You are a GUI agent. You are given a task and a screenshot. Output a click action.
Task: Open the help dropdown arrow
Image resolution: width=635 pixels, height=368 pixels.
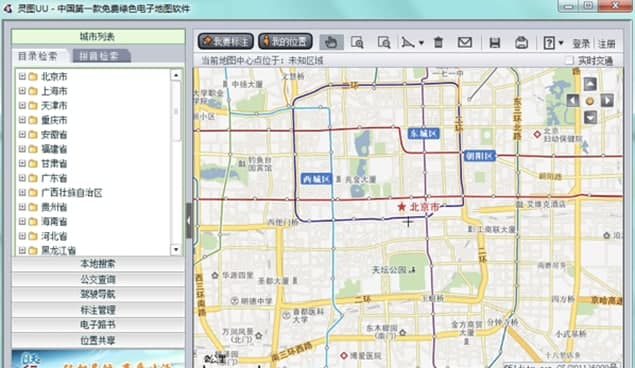click(561, 43)
